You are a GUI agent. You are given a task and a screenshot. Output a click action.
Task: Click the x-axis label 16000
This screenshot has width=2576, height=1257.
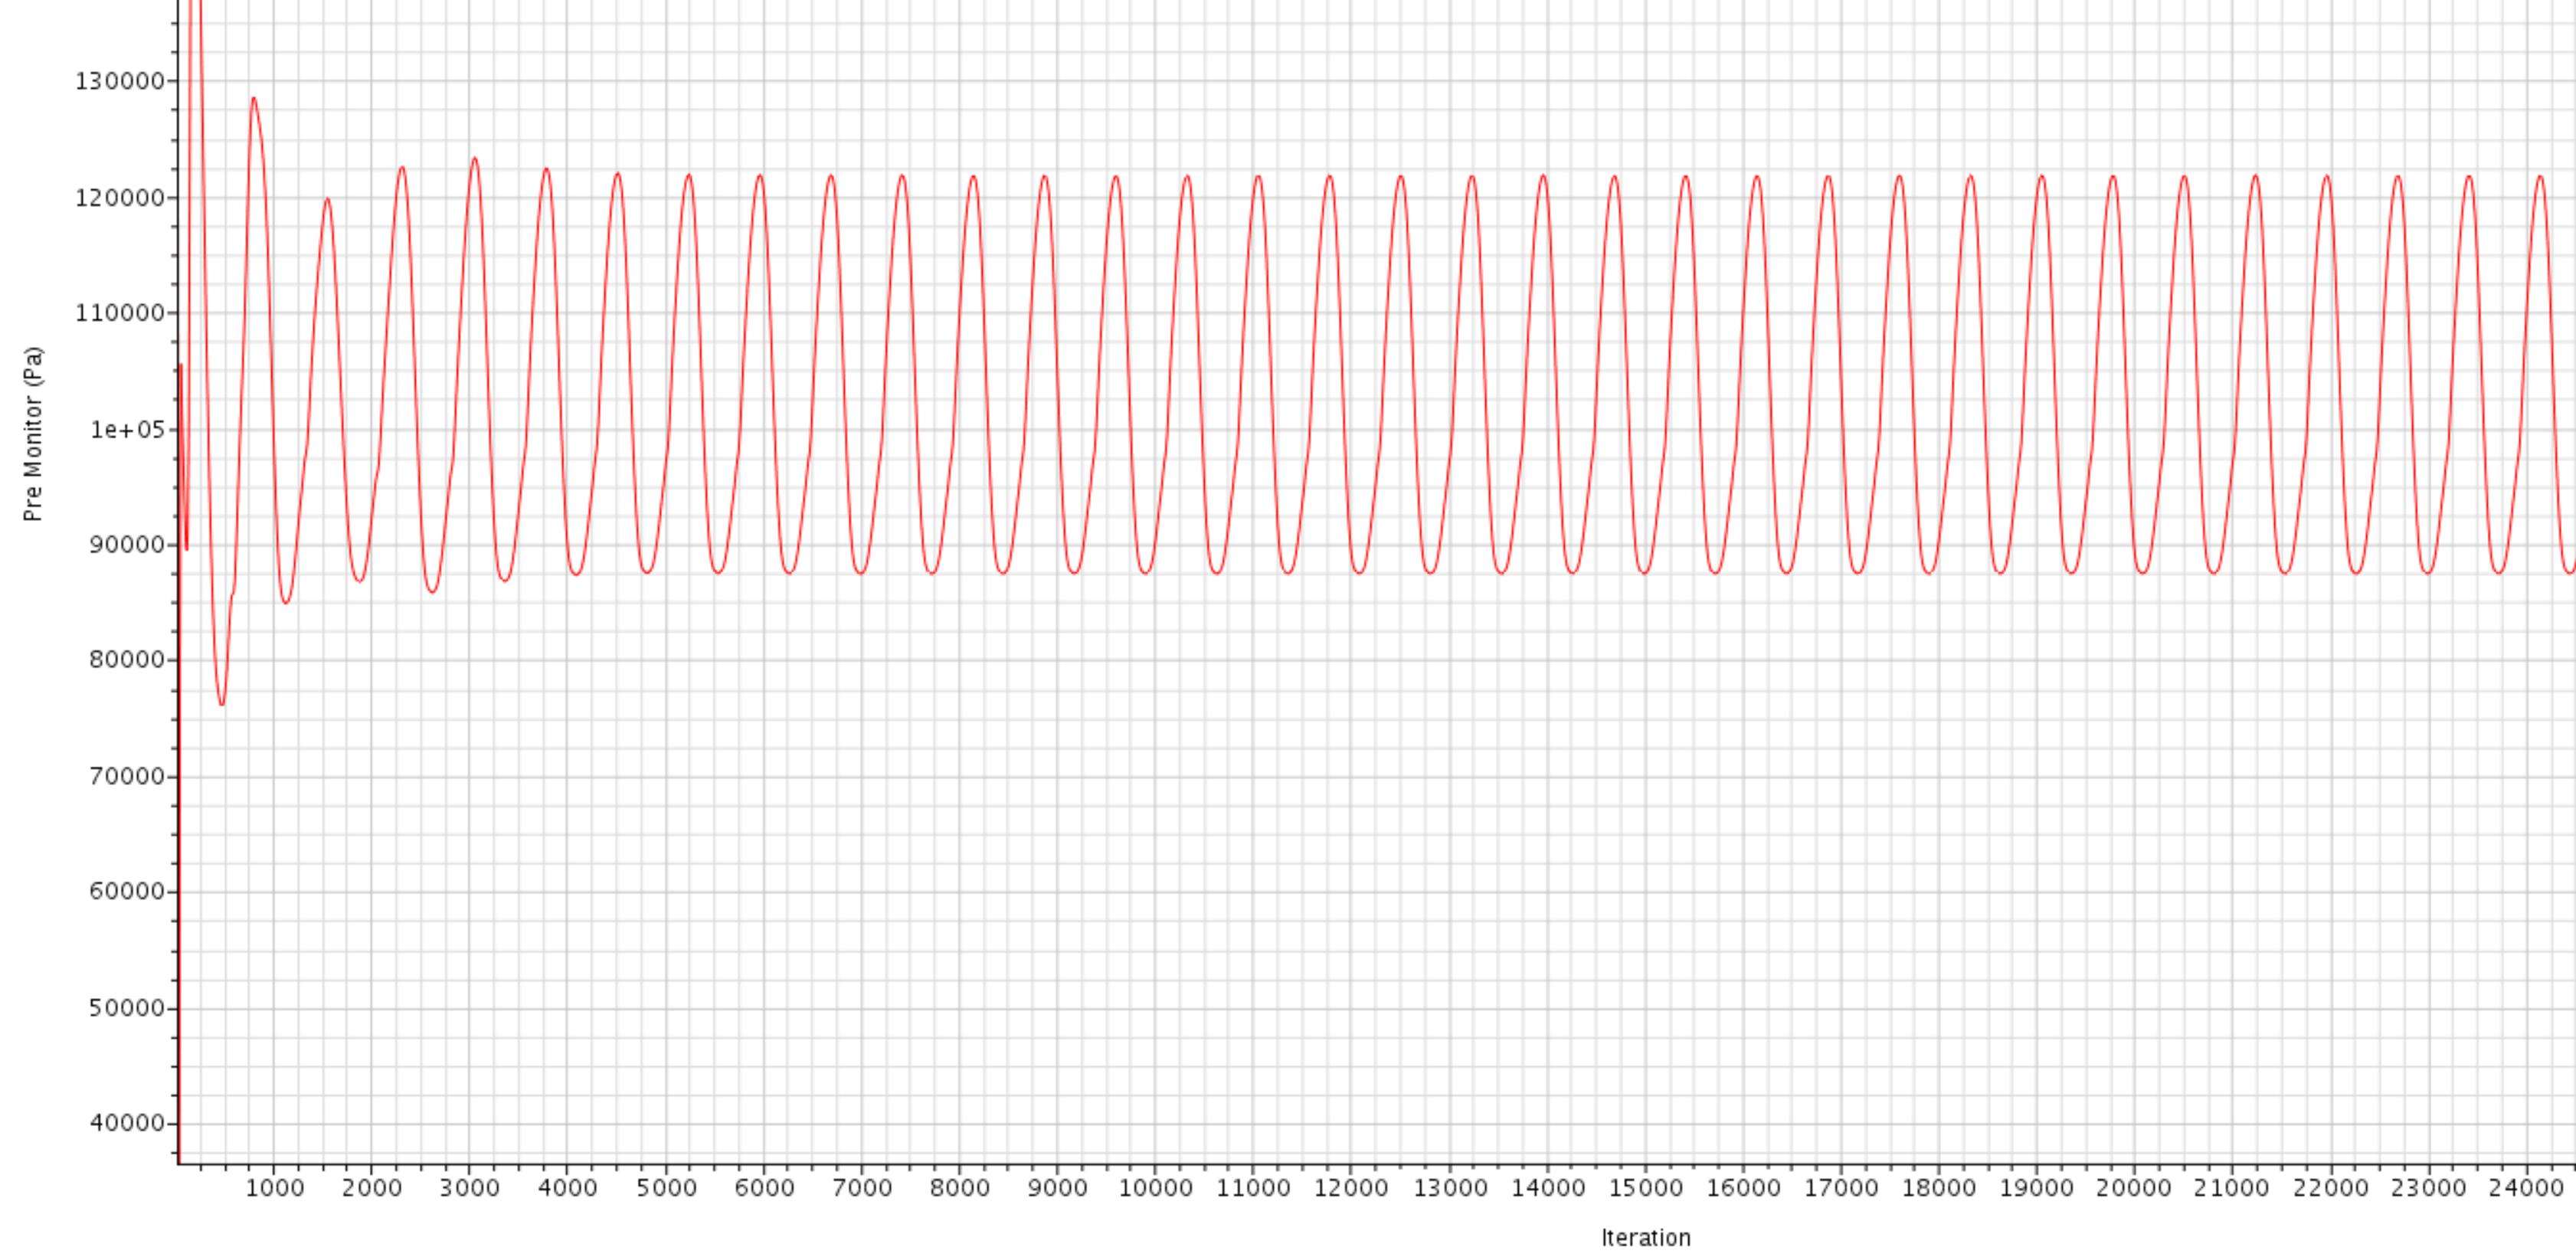point(1744,1189)
